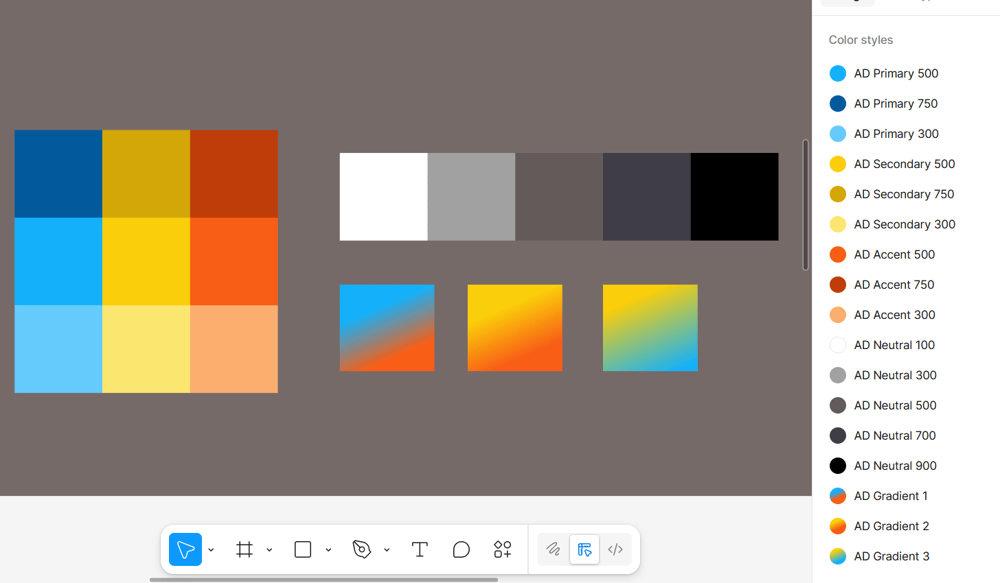The width and height of the screenshot is (1000, 583).
Task: Select the peach canvas square
Action: point(234,349)
